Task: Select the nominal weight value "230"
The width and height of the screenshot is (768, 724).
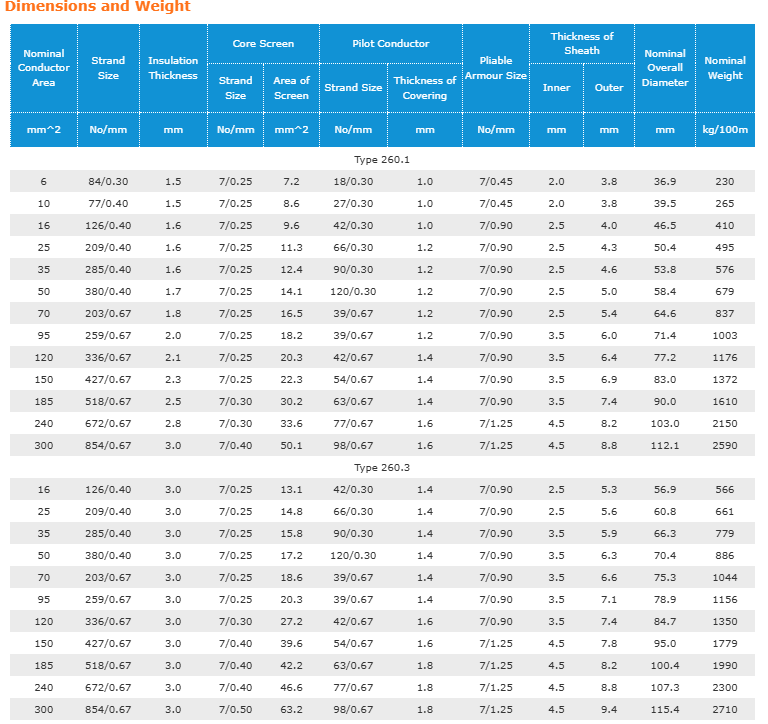Action: 725,182
